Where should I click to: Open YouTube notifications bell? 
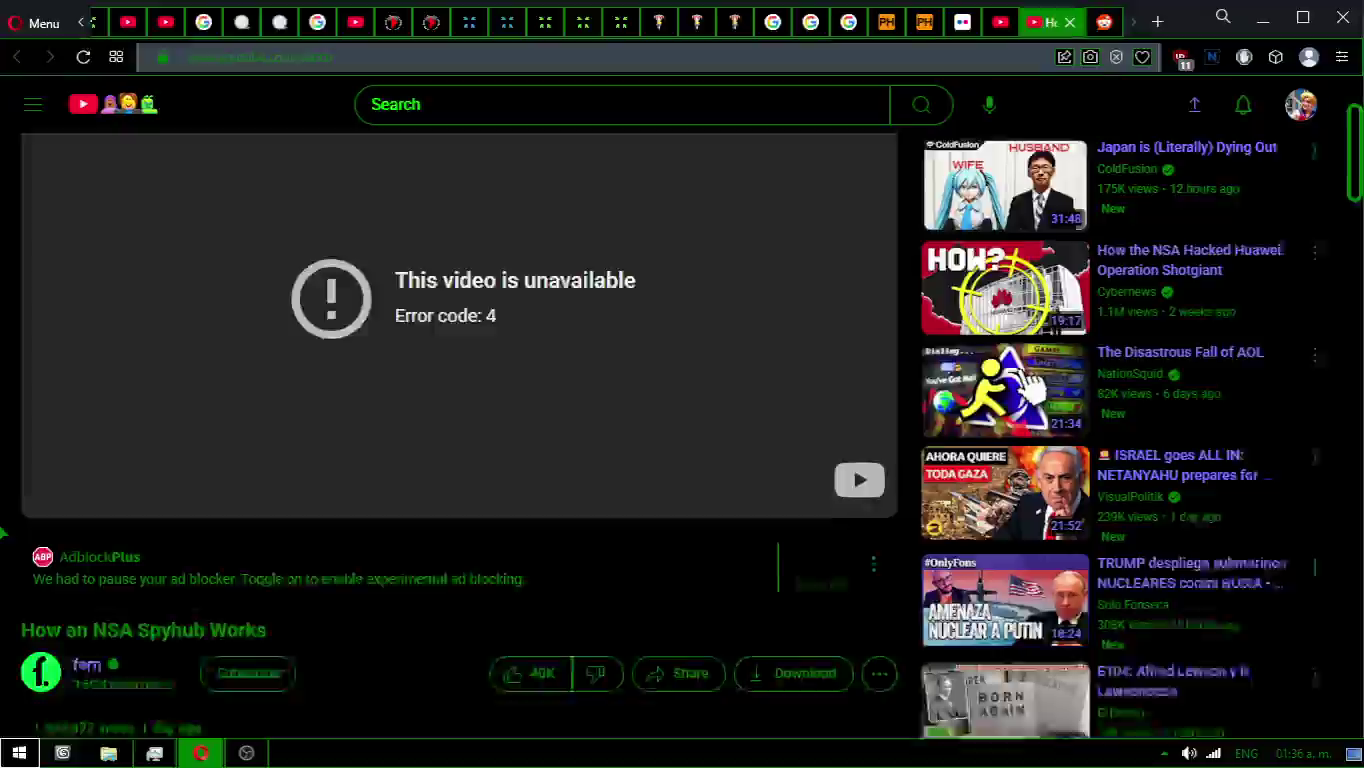point(1243,104)
